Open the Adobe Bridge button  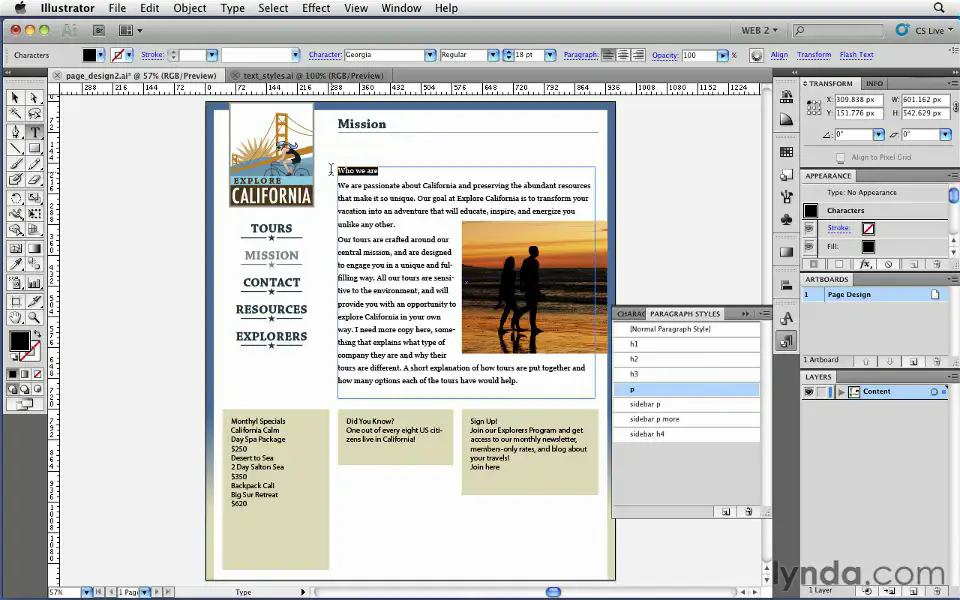point(99,30)
